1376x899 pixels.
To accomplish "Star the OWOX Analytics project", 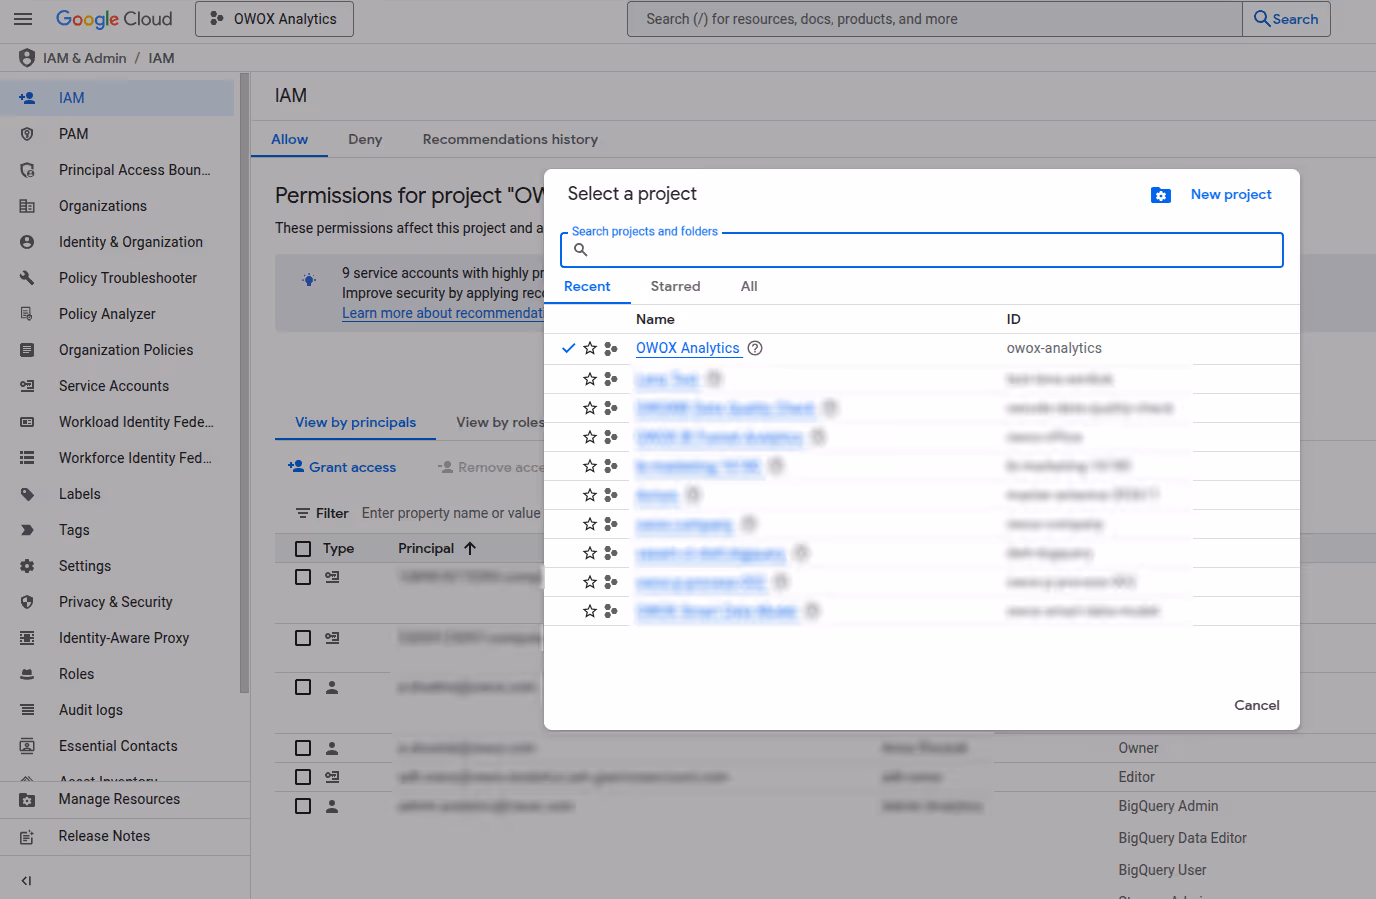I will click(x=590, y=349).
